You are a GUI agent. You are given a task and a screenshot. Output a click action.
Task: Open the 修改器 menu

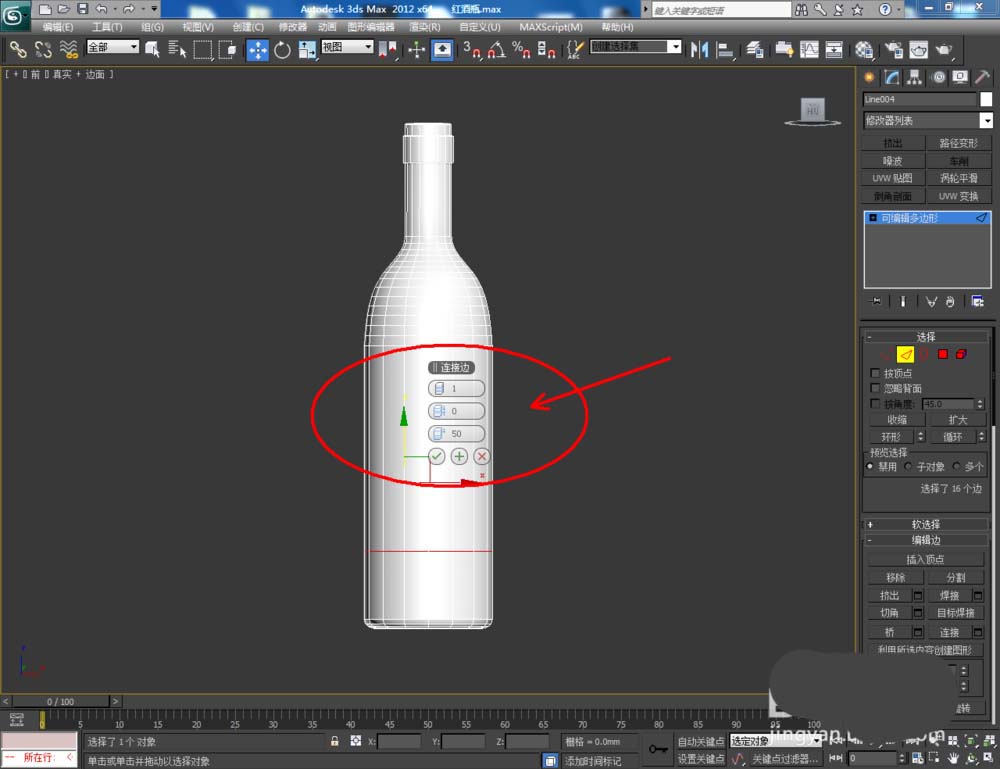[x=293, y=27]
